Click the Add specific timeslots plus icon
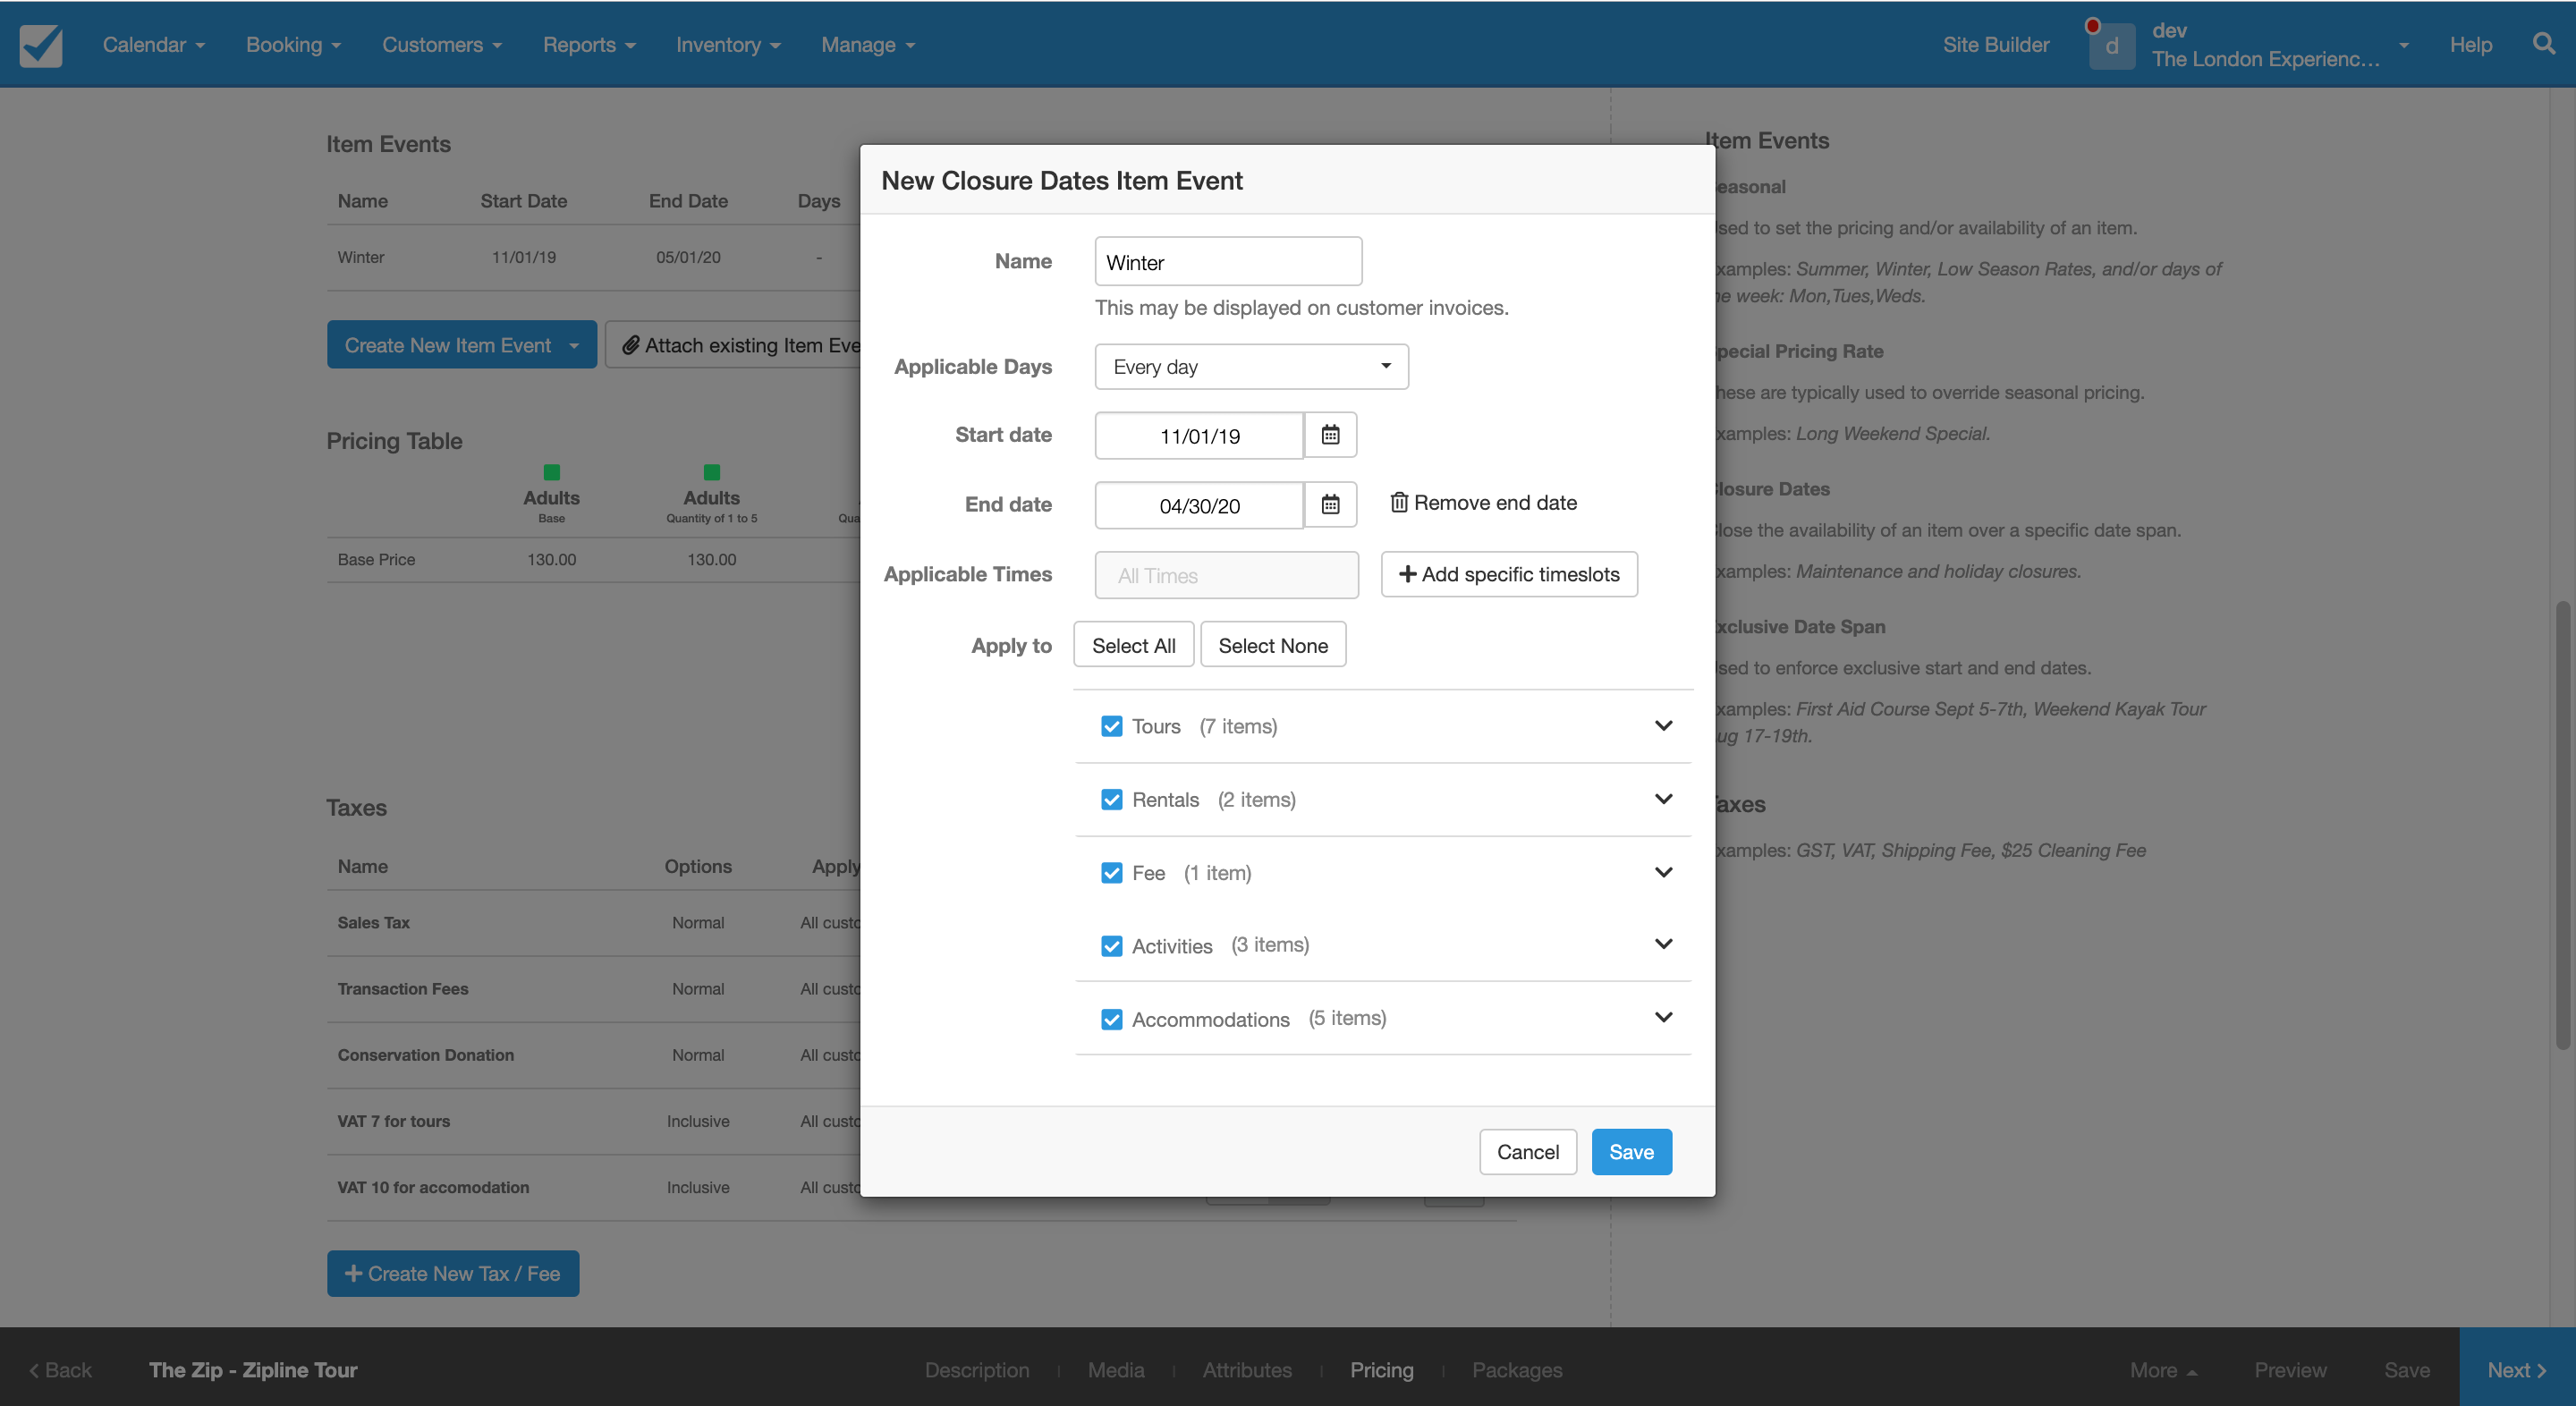2576x1406 pixels. click(1406, 573)
